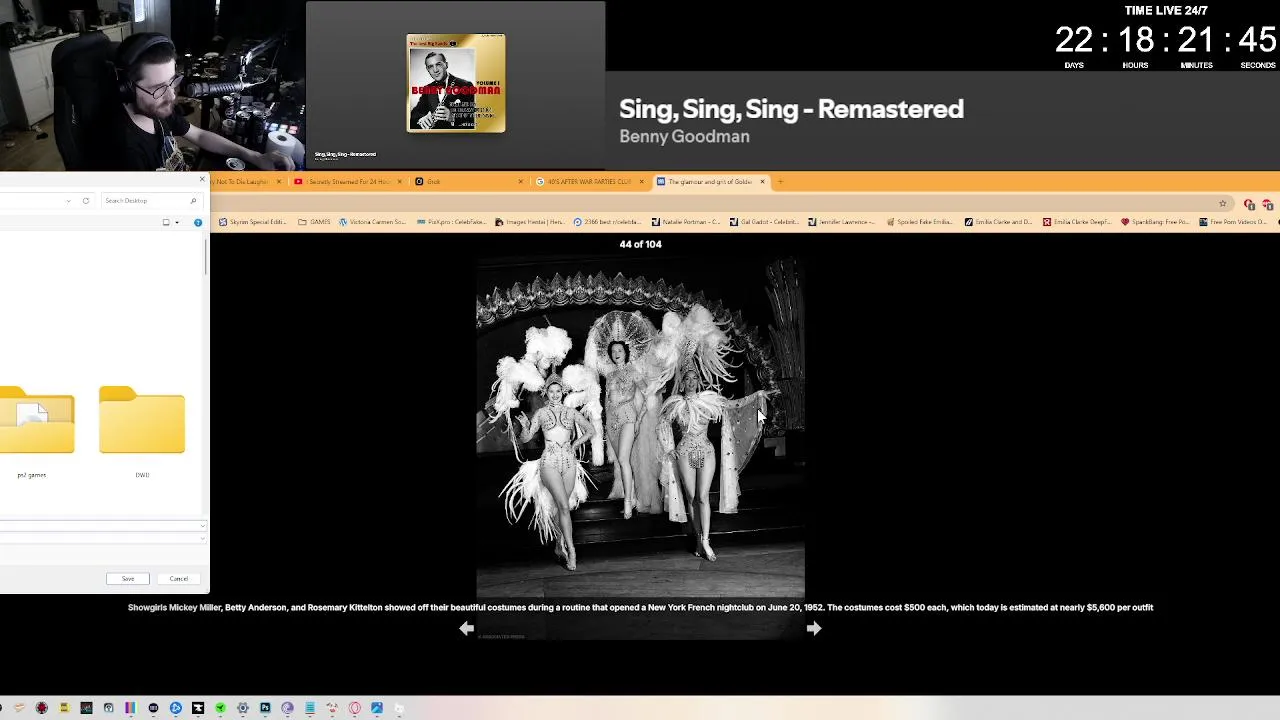Screen dimensions: 1280x720
Task: Open the headphones taskbar icon
Action: point(108,708)
